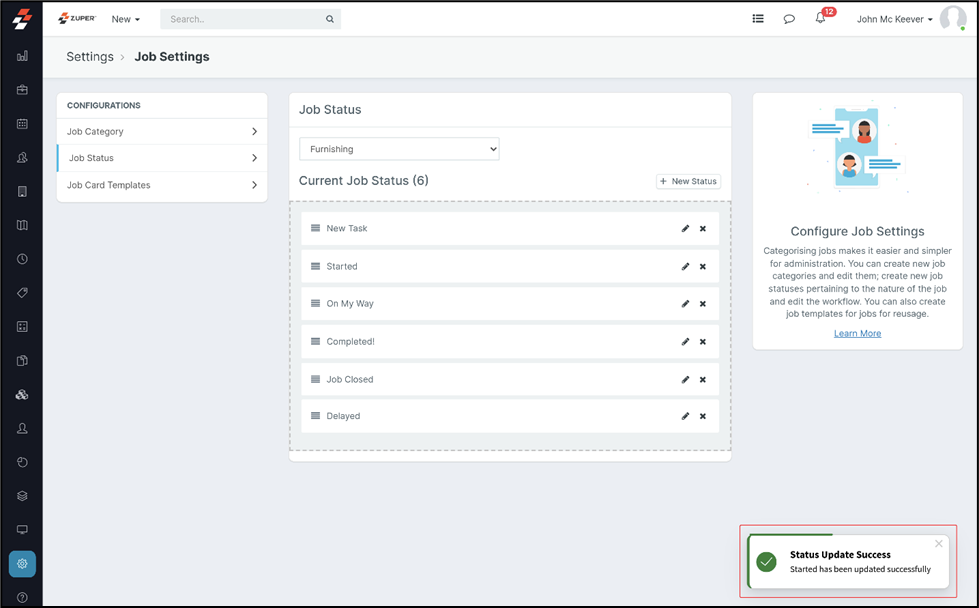Open the help icon in sidebar
979x608 pixels.
22,598
